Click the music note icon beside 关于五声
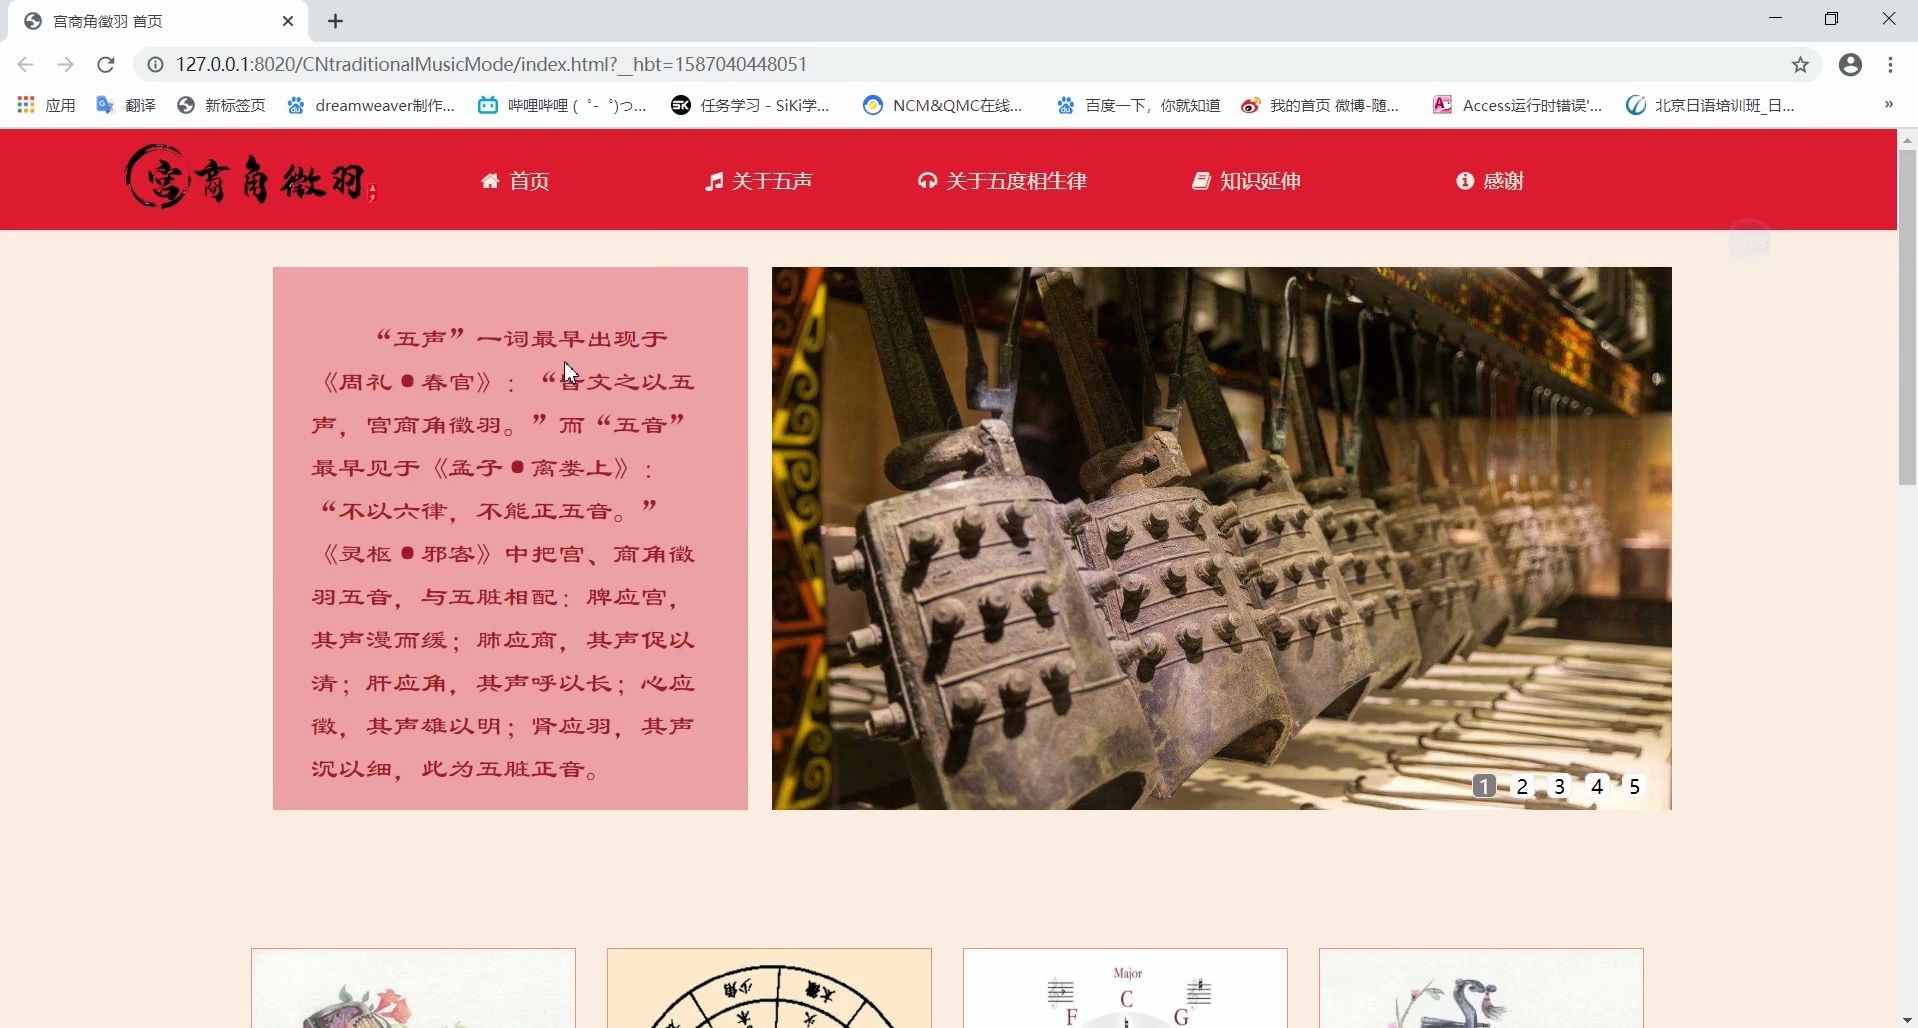This screenshot has height=1028, width=1918. pos(713,181)
